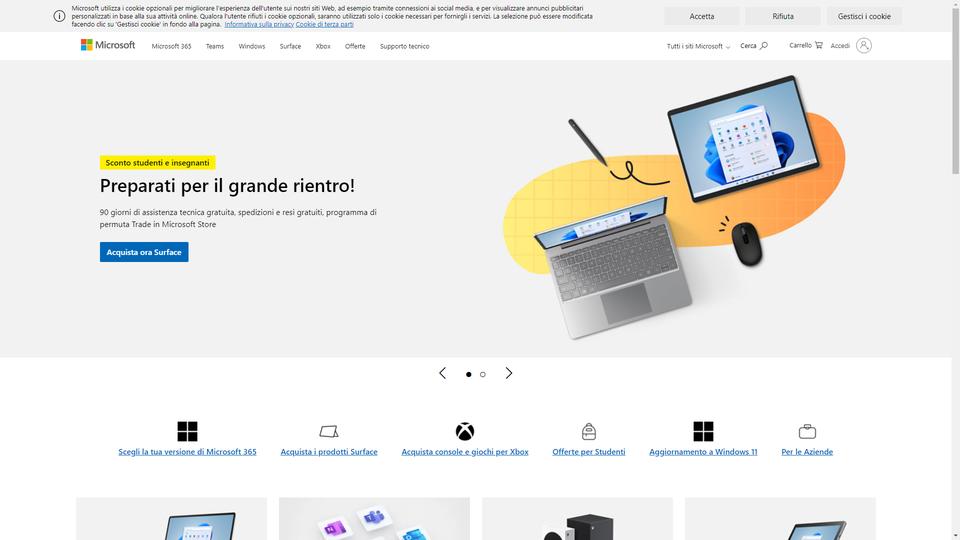Viewport: 960px width, 540px height.
Task: Go to next carousel slide
Action: pyautogui.click(x=509, y=373)
